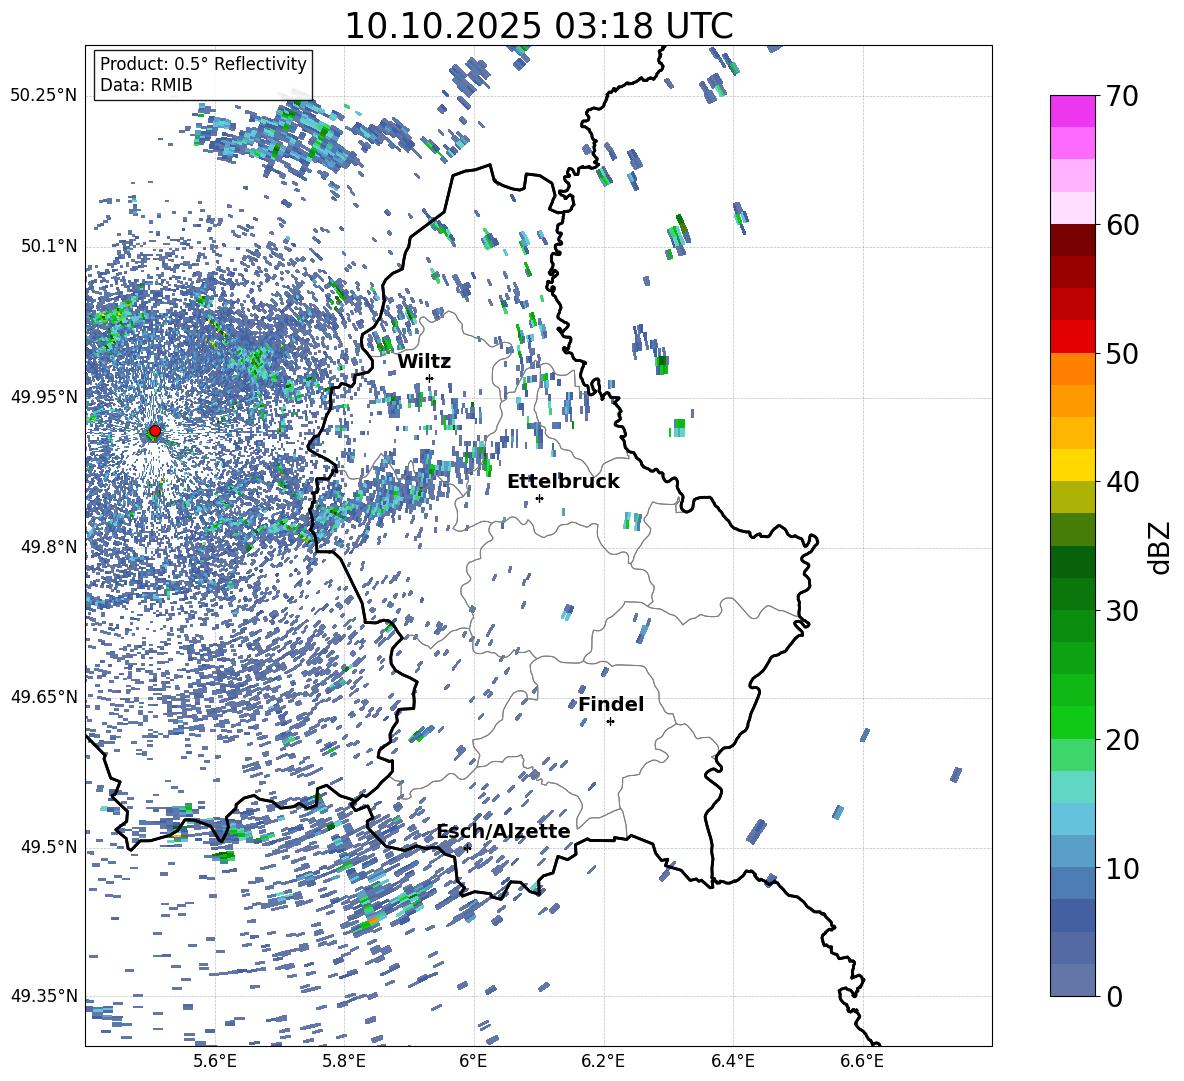1184x1081 pixels.
Task: Click the 5.6°E longitude label
Action: point(215,1061)
